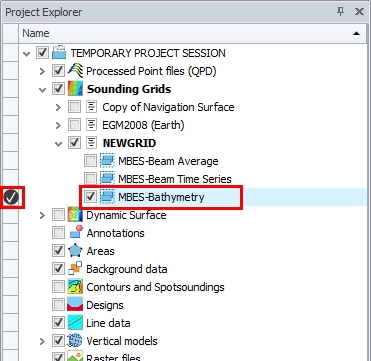Viewport: 371px width, 361px height.
Task: Click the Dynamic Surface icon
Action: (x=75, y=215)
